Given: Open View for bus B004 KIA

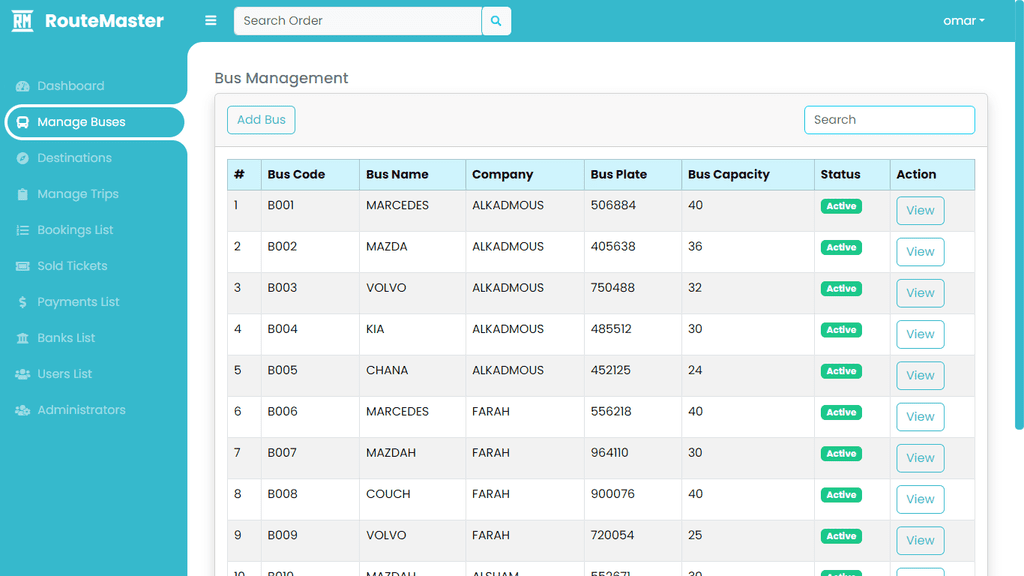Looking at the screenshot, I should click(920, 334).
